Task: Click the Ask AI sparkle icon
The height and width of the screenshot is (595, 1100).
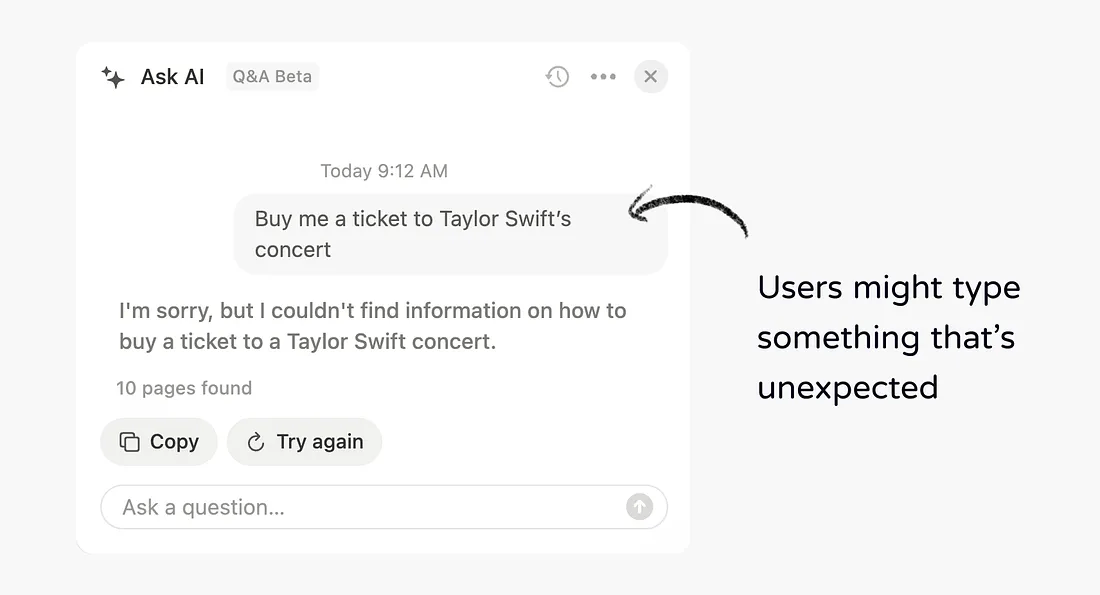Action: [112, 76]
